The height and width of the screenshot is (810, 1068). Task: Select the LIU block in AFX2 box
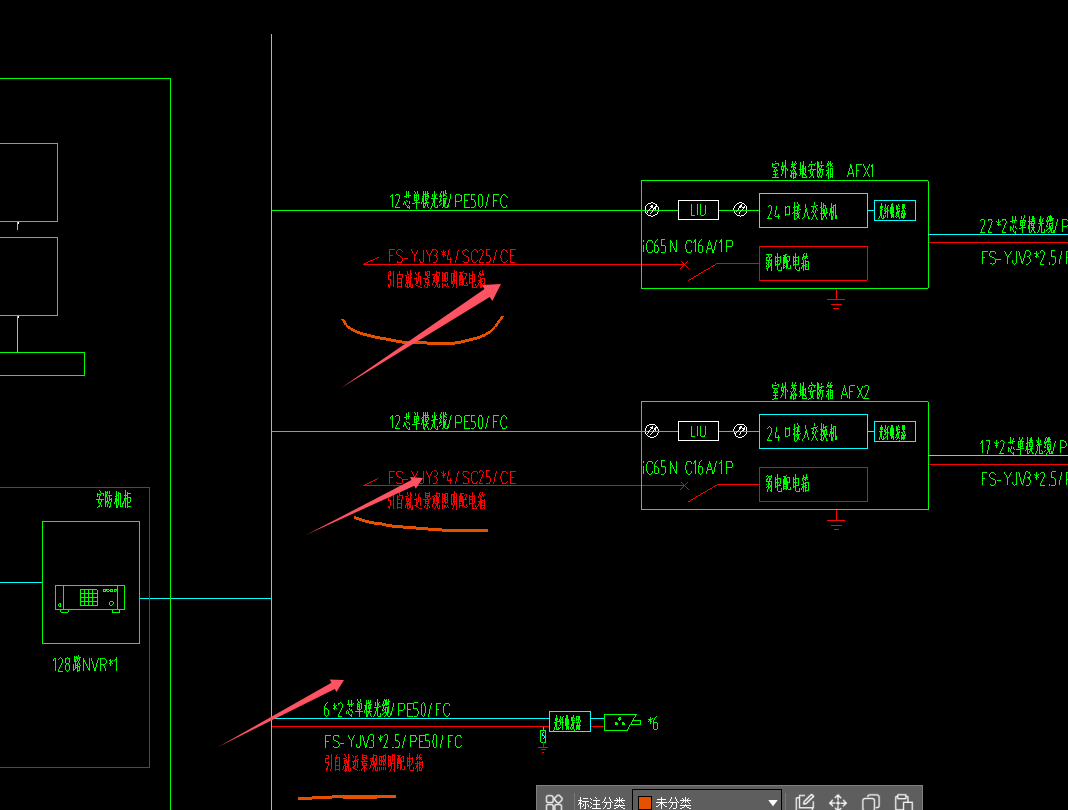[x=698, y=431]
